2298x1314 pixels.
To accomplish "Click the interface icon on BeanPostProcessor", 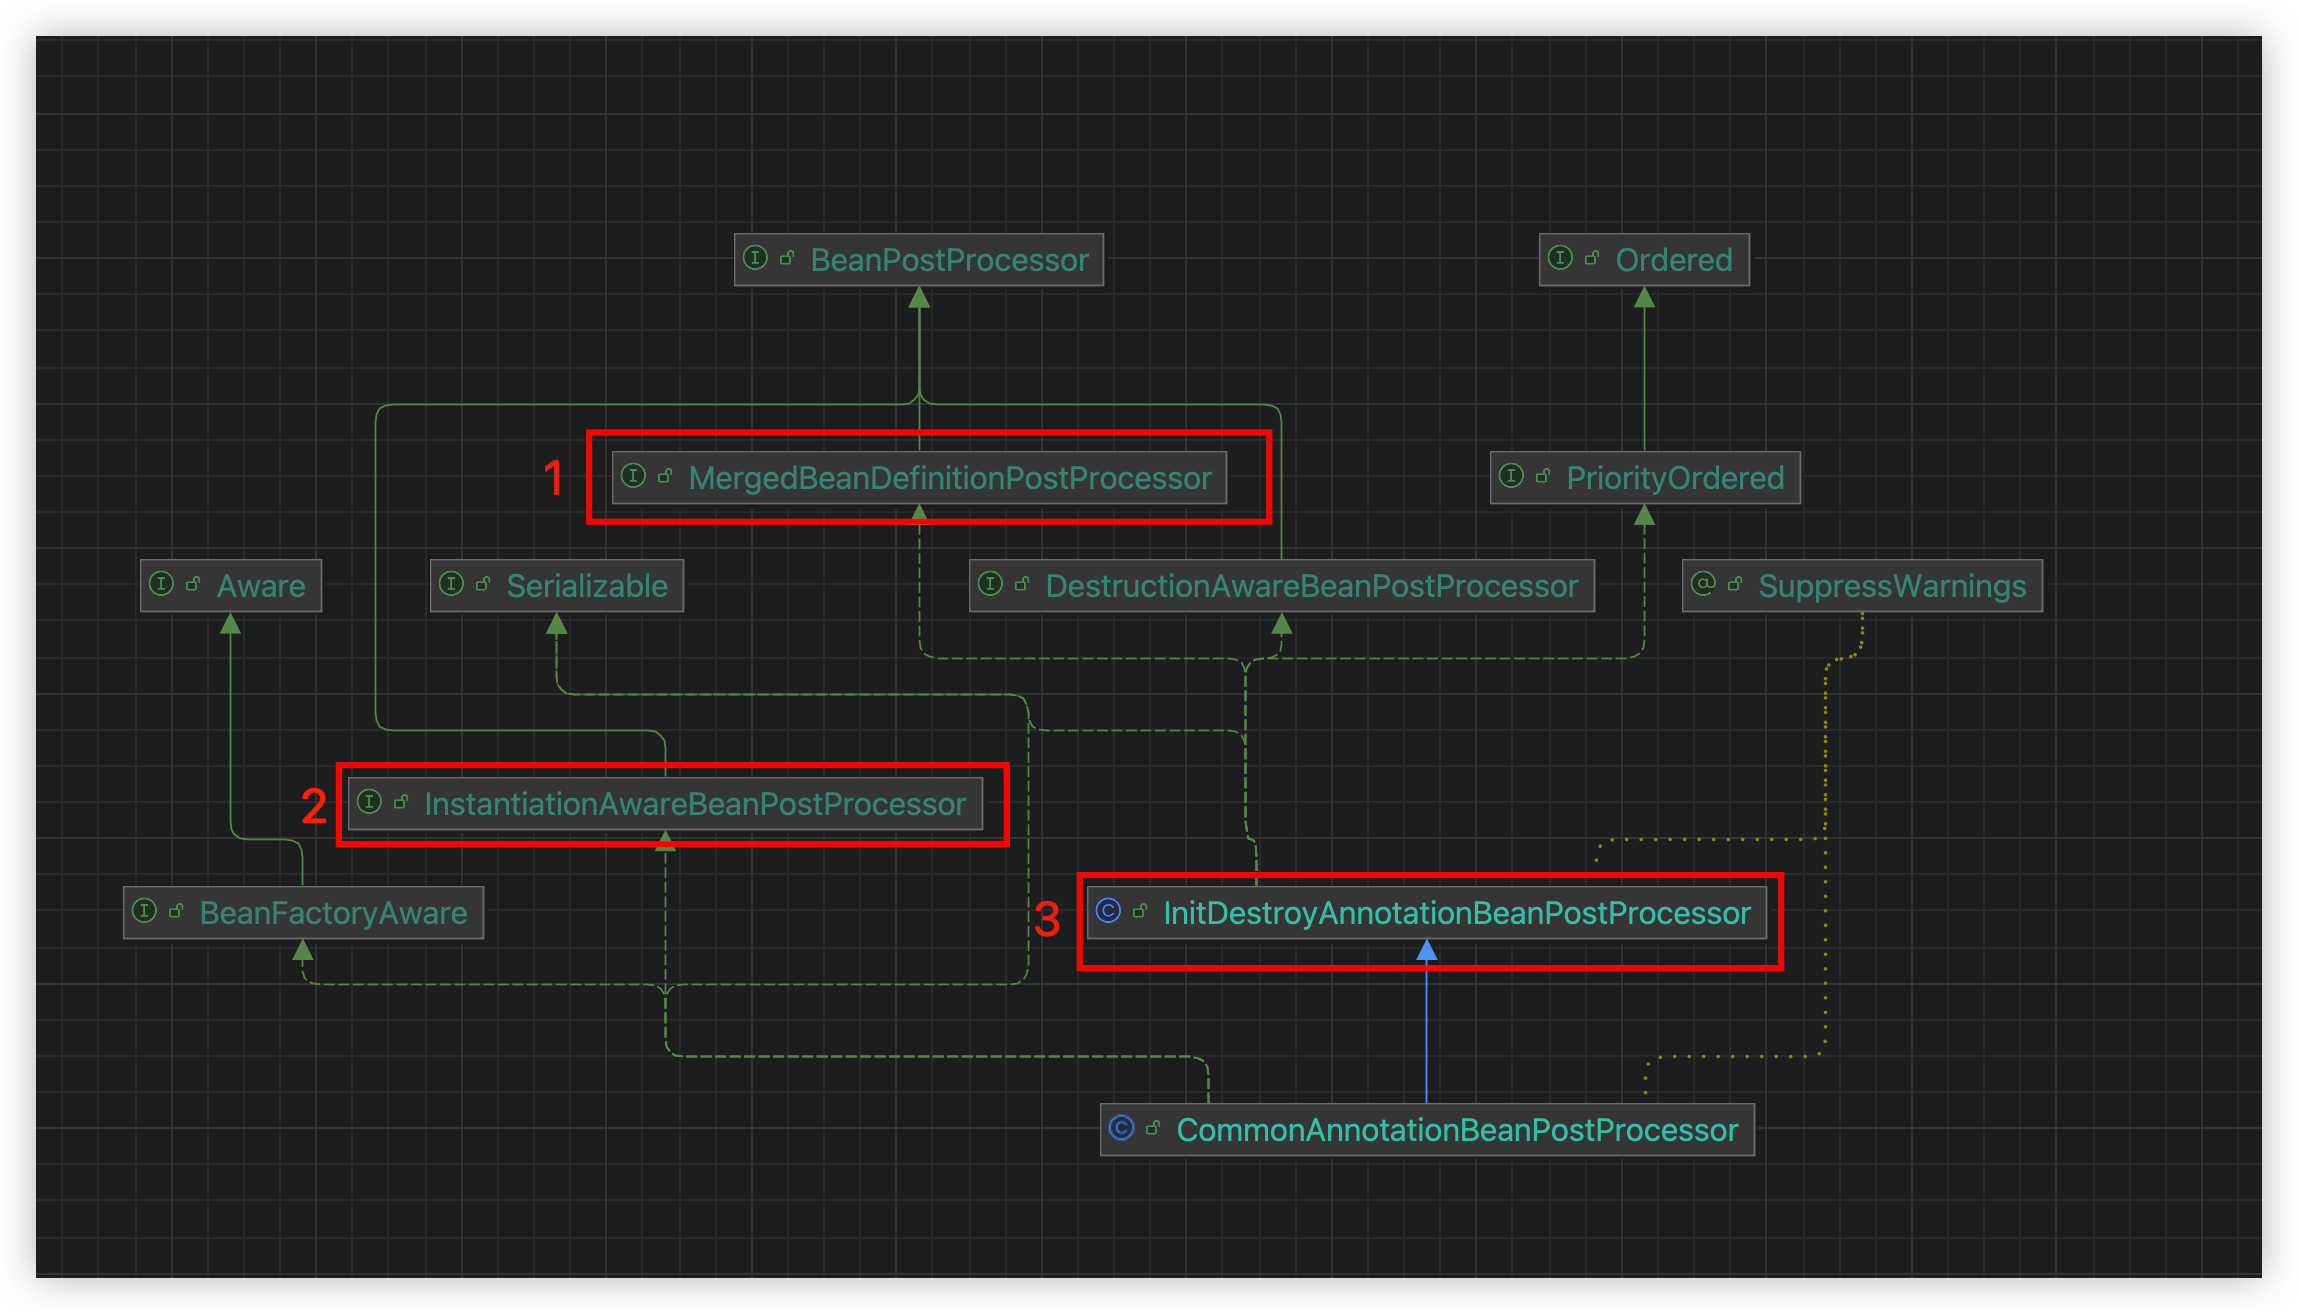I will pos(756,258).
